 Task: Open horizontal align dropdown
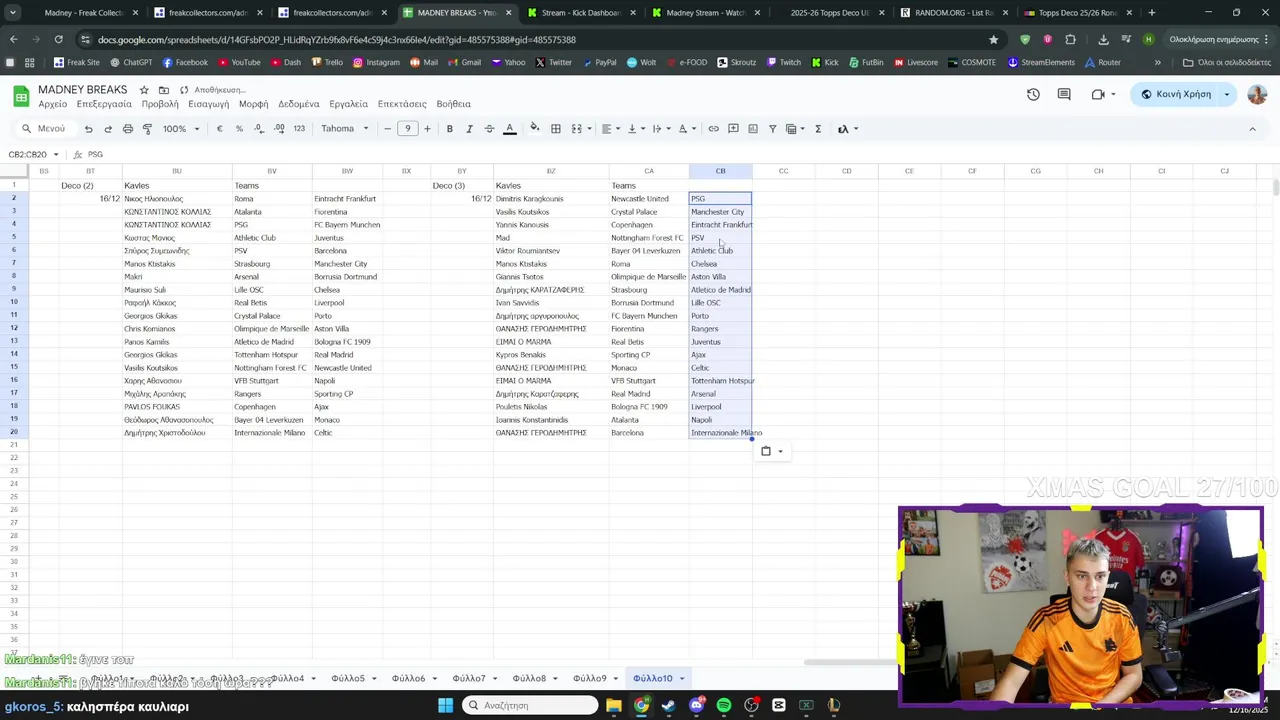609,129
